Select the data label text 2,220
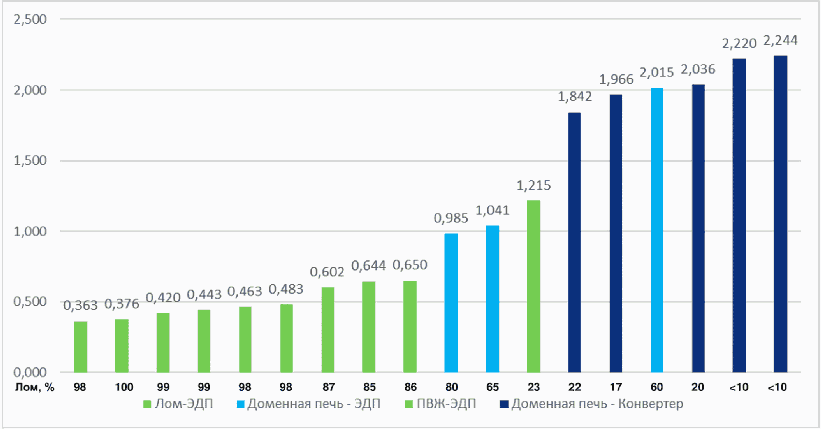 tap(739, 43)
